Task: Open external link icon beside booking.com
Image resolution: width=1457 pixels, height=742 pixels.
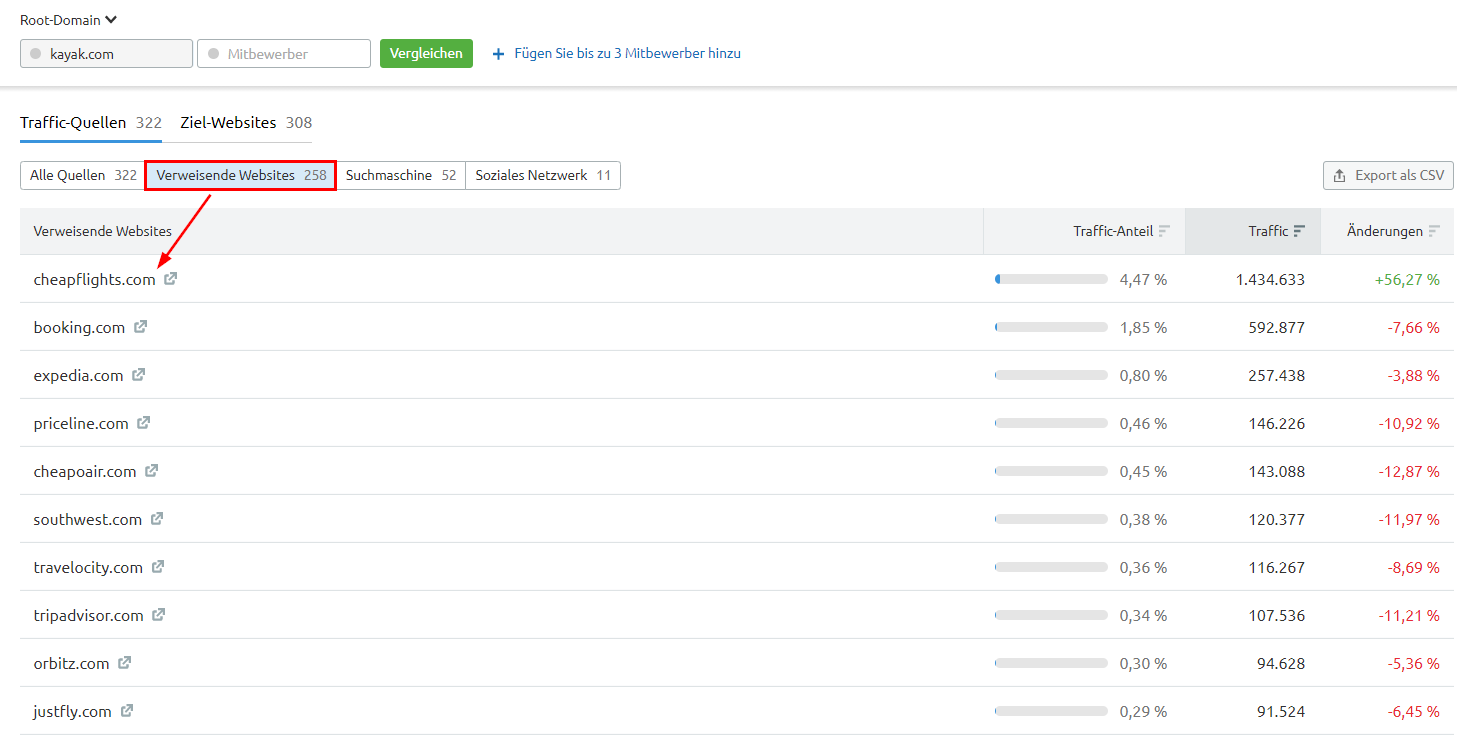Action: pos(141,327)
